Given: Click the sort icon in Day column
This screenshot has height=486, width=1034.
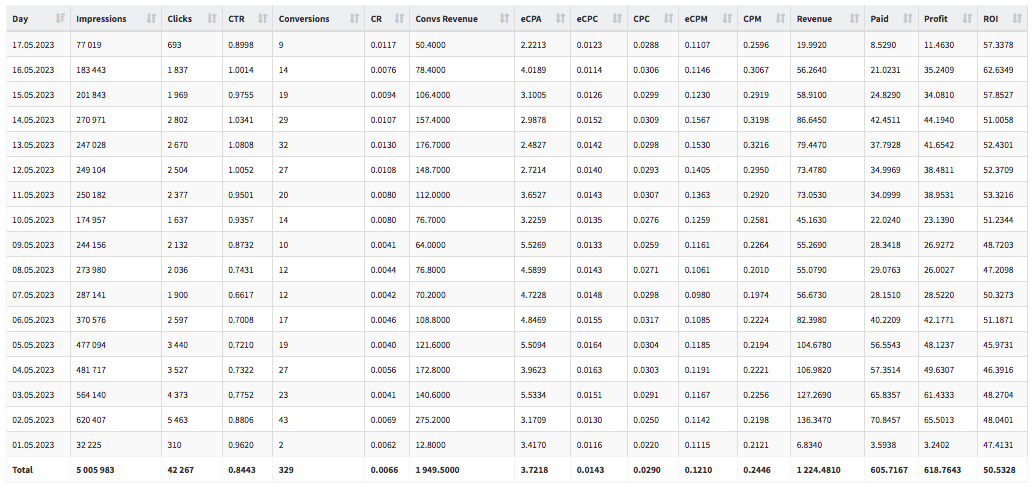Looking at the screenshot, I should (x=61, y=19).
